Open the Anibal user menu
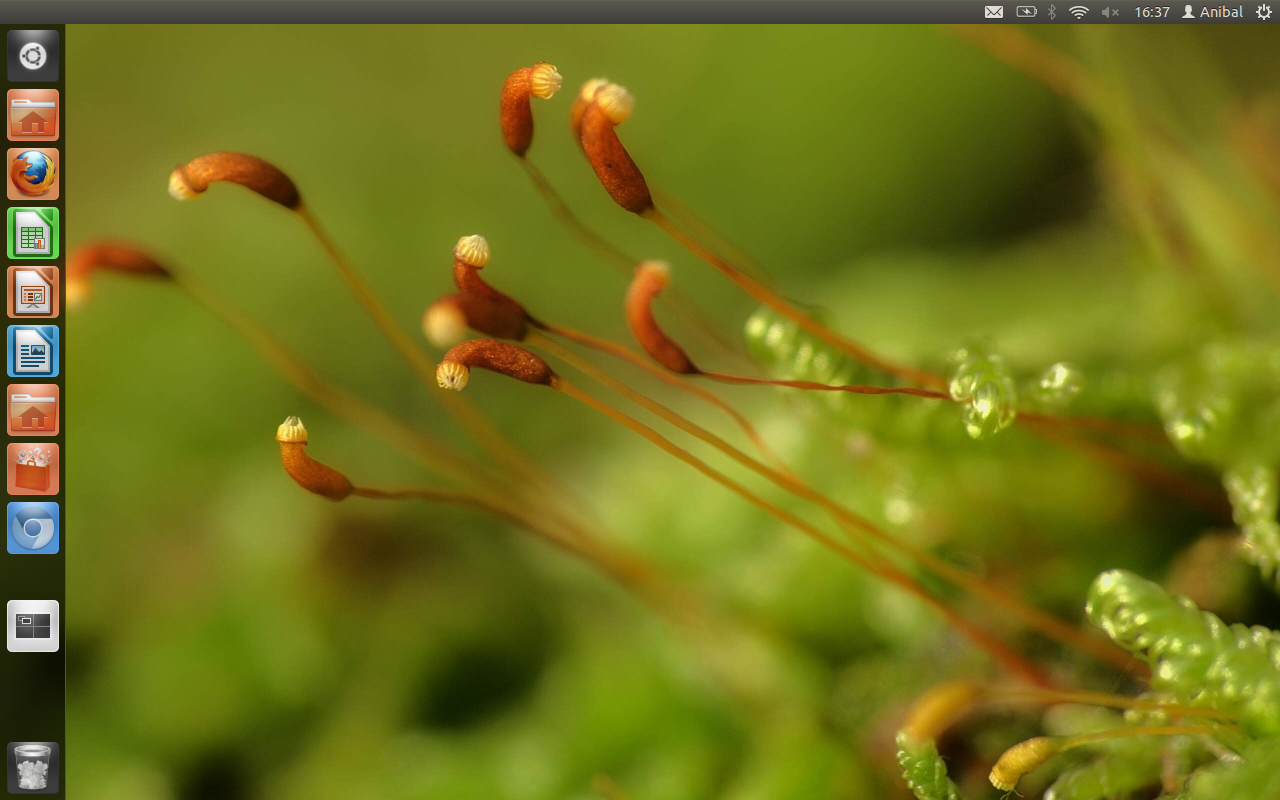Image resolution: width=1280 pixels, height=800 pixels. point(1212,12)
